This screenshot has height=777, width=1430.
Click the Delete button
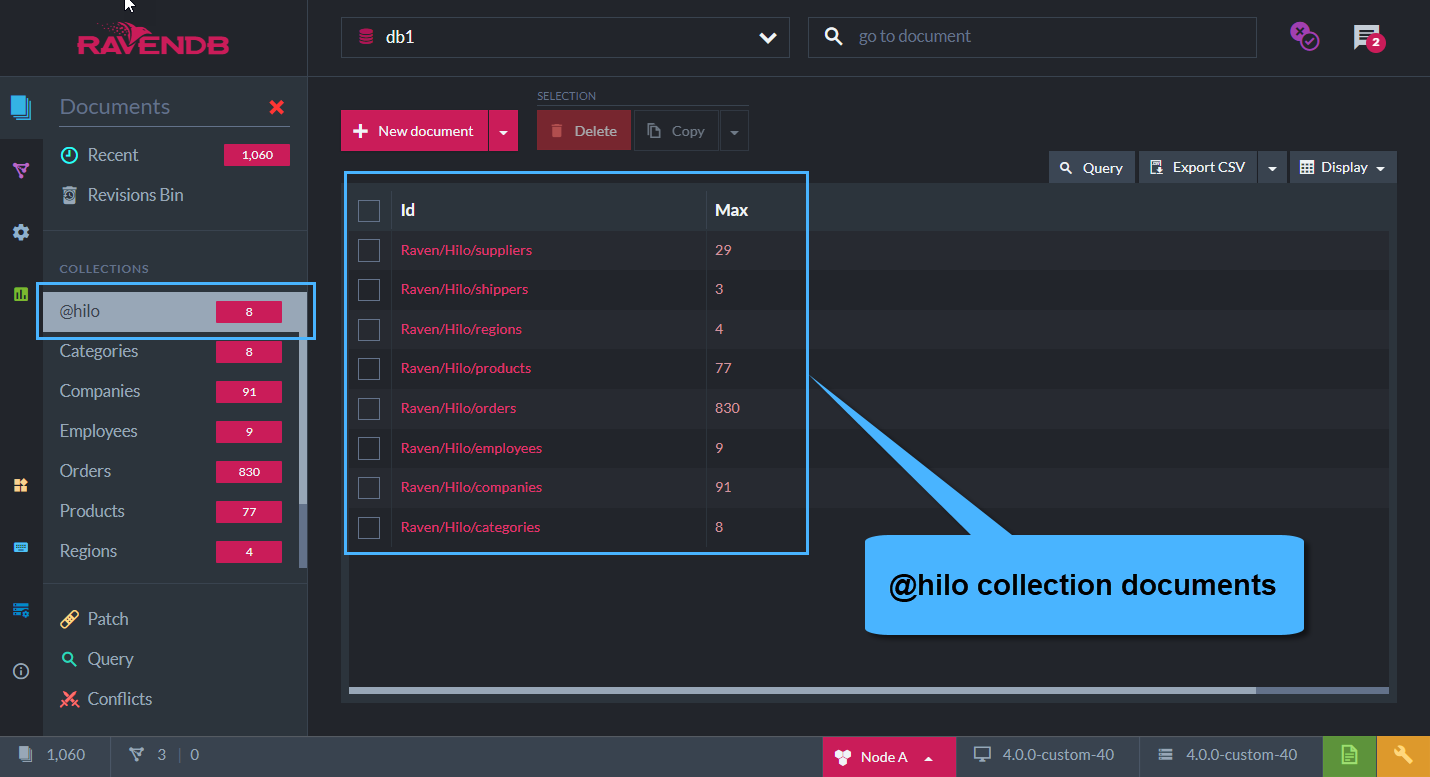584,131
